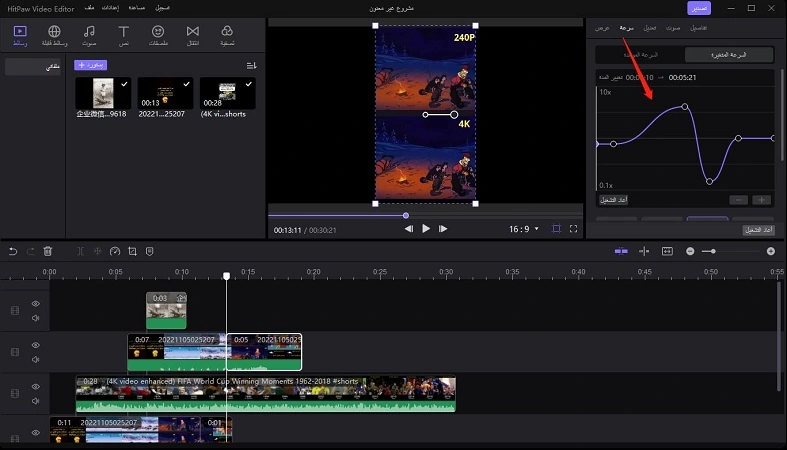The image size is (787, 450).
Task: Toggle the purple timeline snapping icon
Action: click(x=621, y=251)
